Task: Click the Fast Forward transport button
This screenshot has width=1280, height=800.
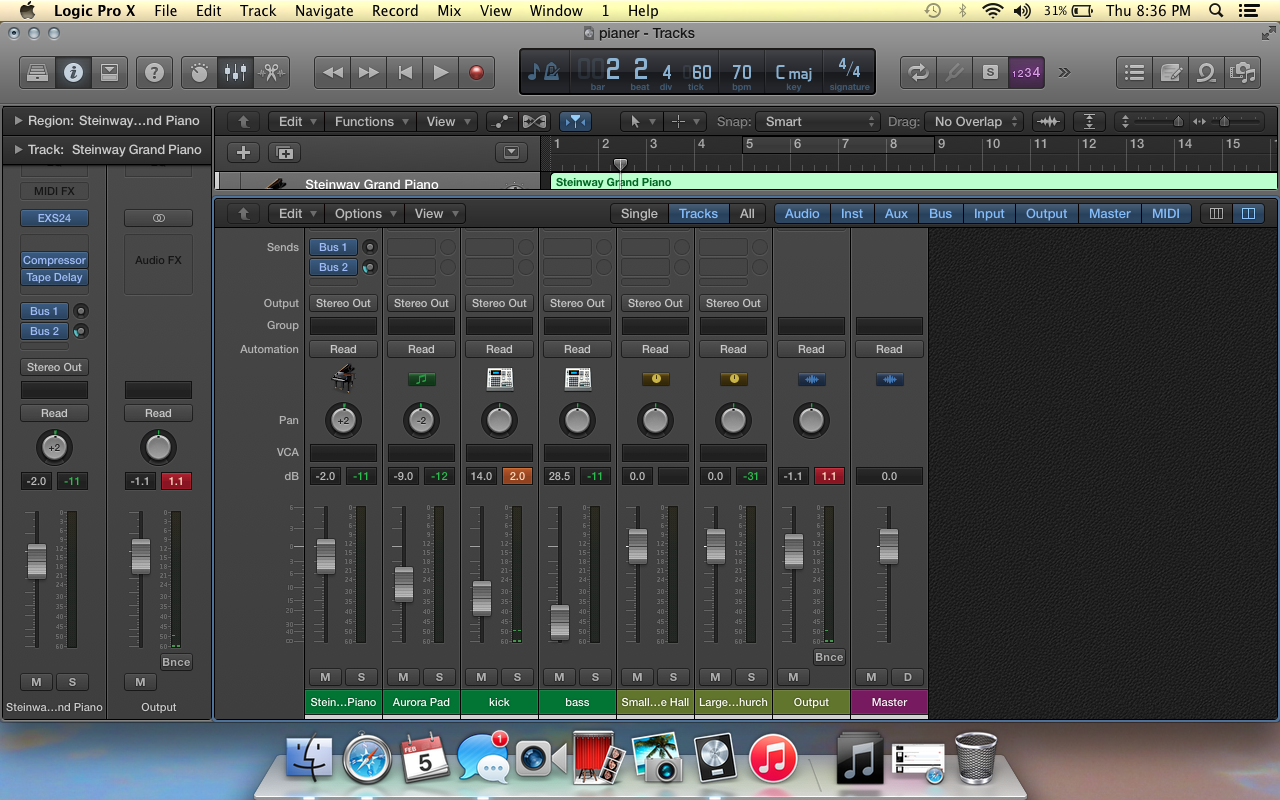Action: tap(369, 72)
